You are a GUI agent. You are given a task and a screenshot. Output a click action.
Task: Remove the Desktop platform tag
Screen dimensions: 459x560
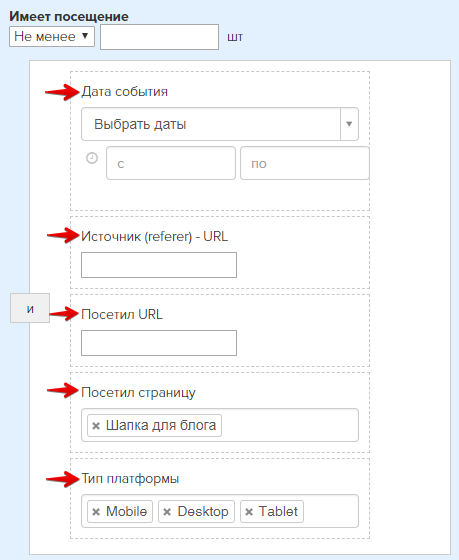click(167, 512)
